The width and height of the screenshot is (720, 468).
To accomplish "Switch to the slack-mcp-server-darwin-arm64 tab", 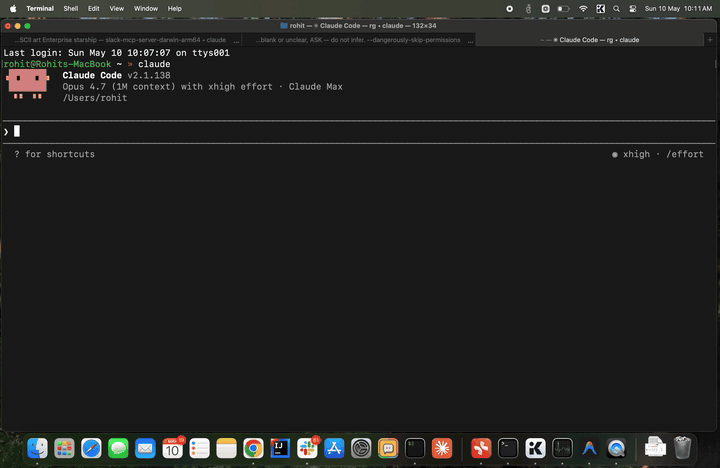I will coord(120,40).
